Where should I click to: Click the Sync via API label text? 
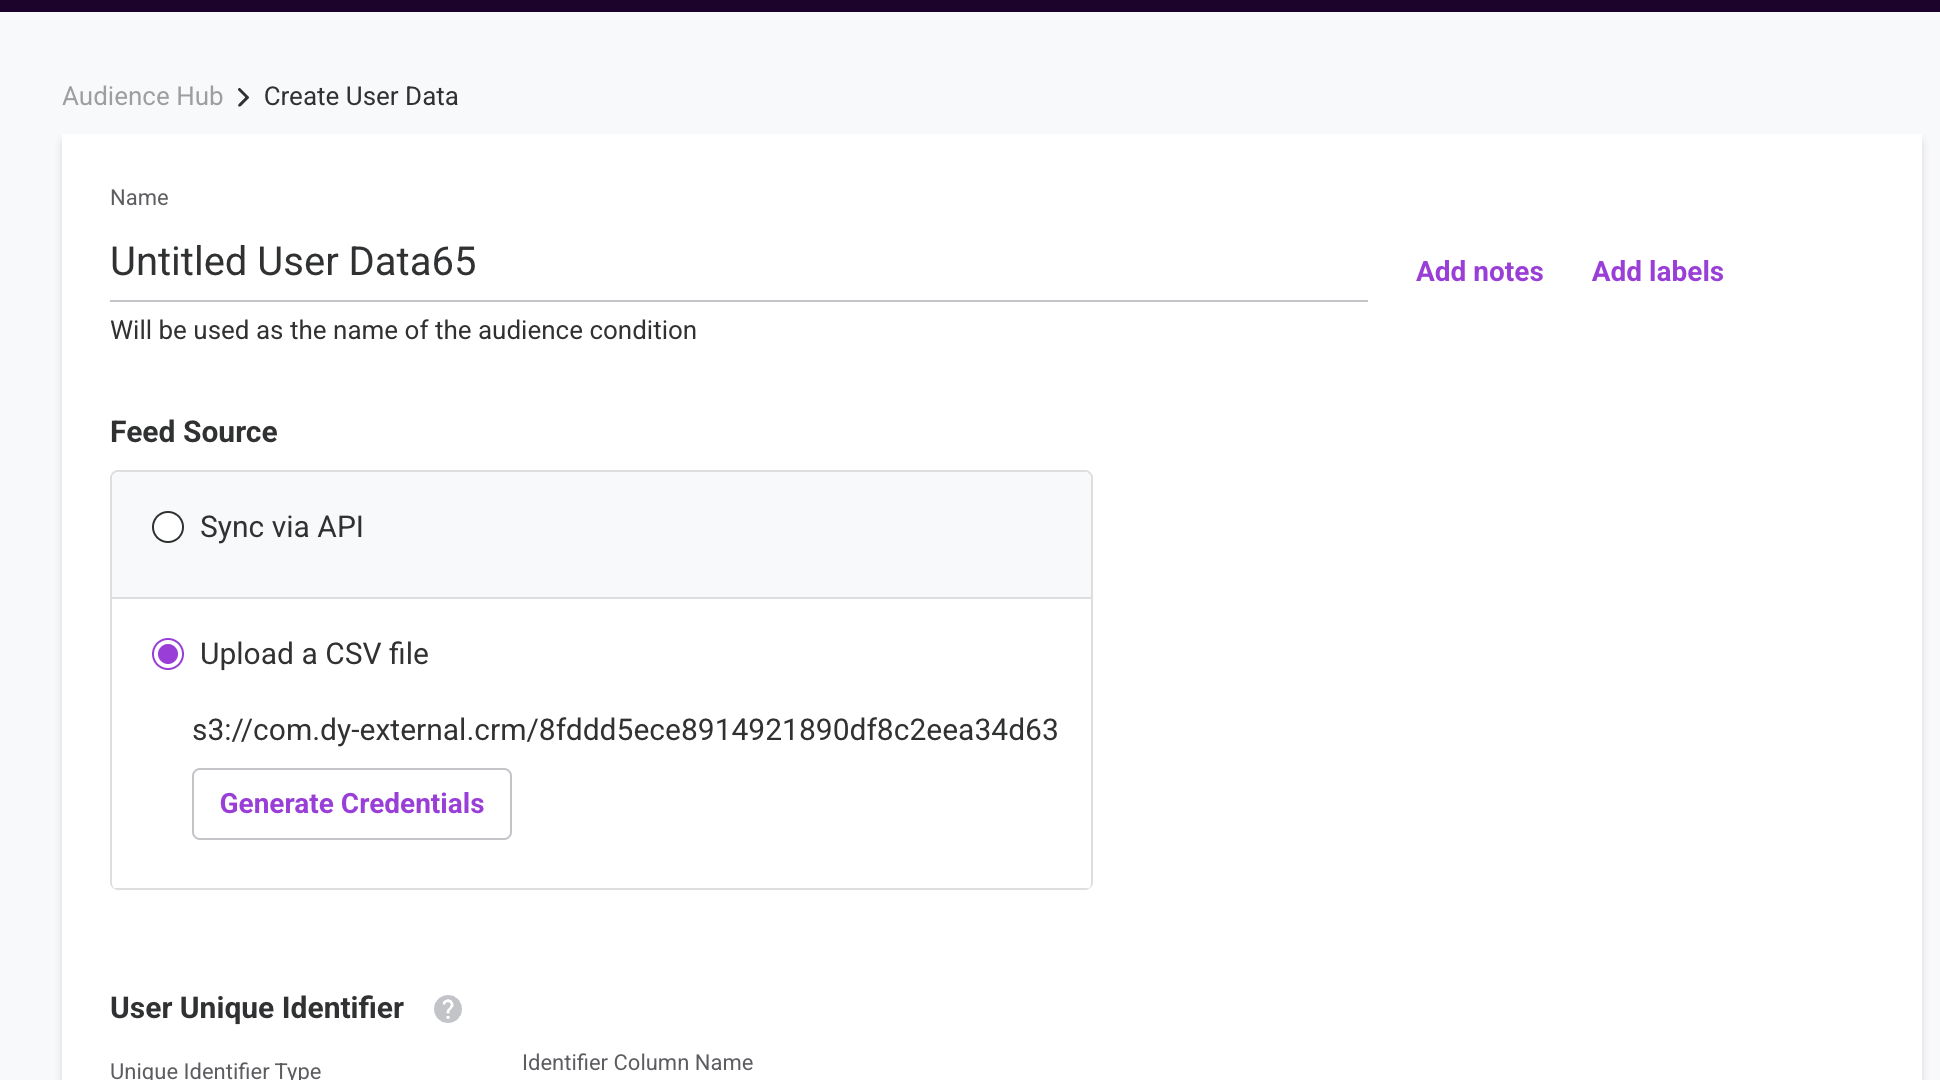click(x=282, y=527)
